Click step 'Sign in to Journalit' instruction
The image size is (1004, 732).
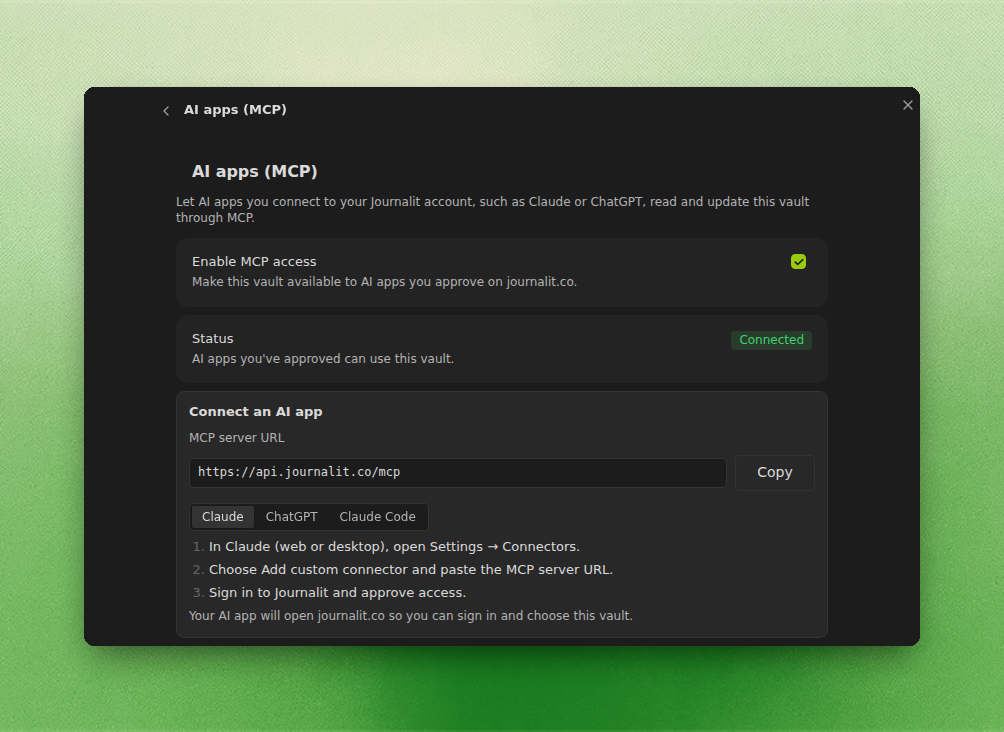tap(337, 593)
